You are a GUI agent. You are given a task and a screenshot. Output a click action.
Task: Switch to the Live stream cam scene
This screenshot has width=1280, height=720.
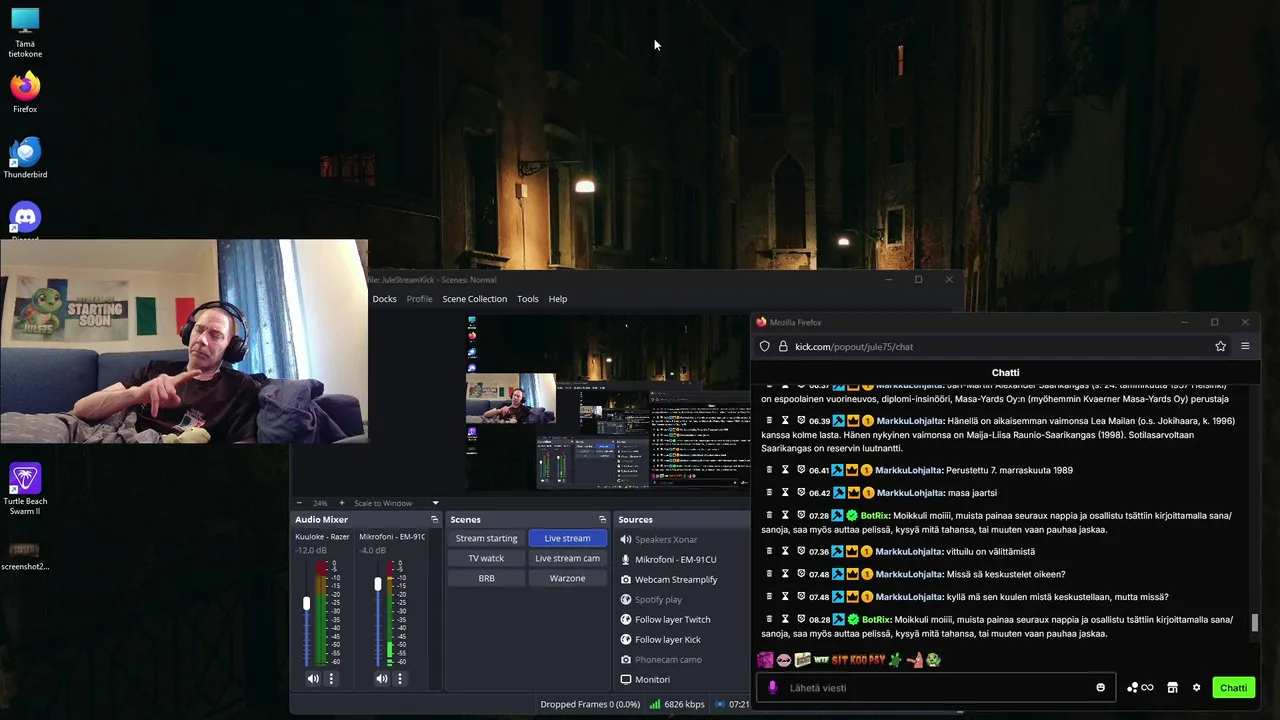[x=567, y=558]
